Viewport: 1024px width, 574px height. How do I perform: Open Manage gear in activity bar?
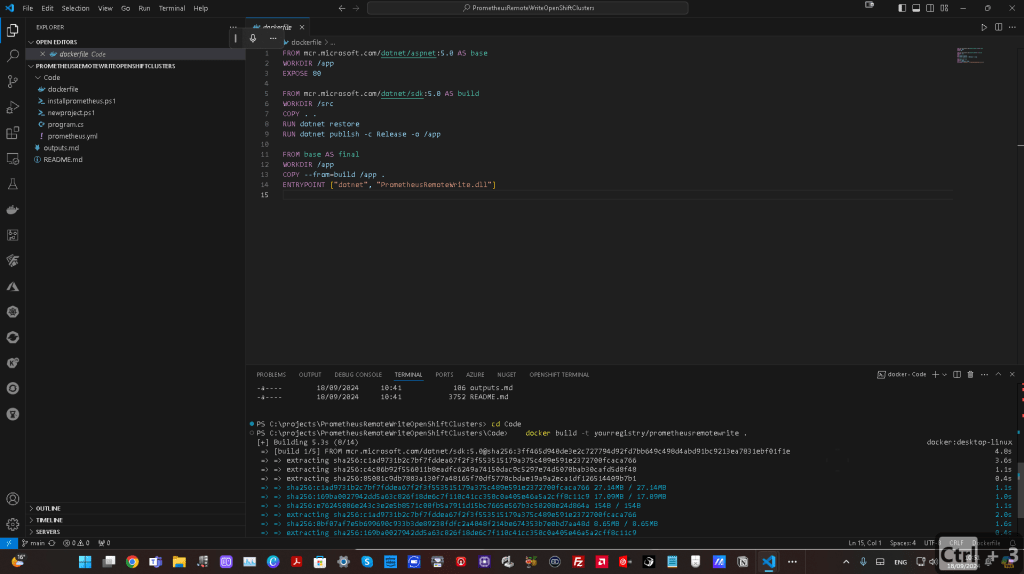(12, 524)
